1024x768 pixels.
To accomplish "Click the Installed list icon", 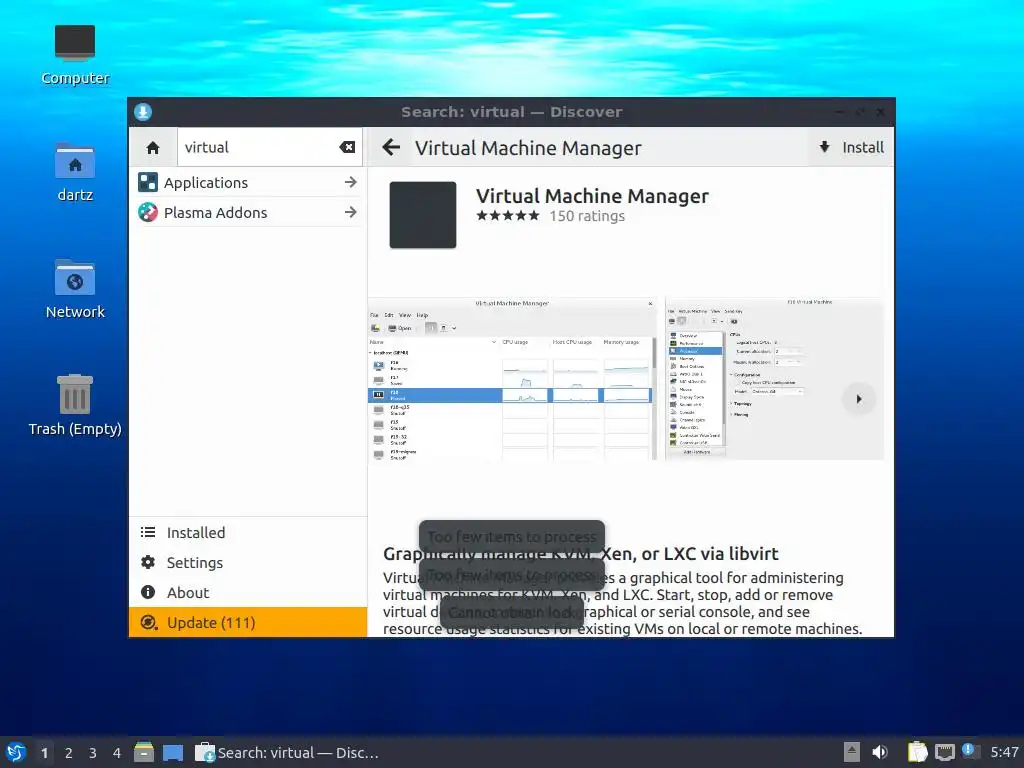I will pyautogui.click(x=148, y=532).
